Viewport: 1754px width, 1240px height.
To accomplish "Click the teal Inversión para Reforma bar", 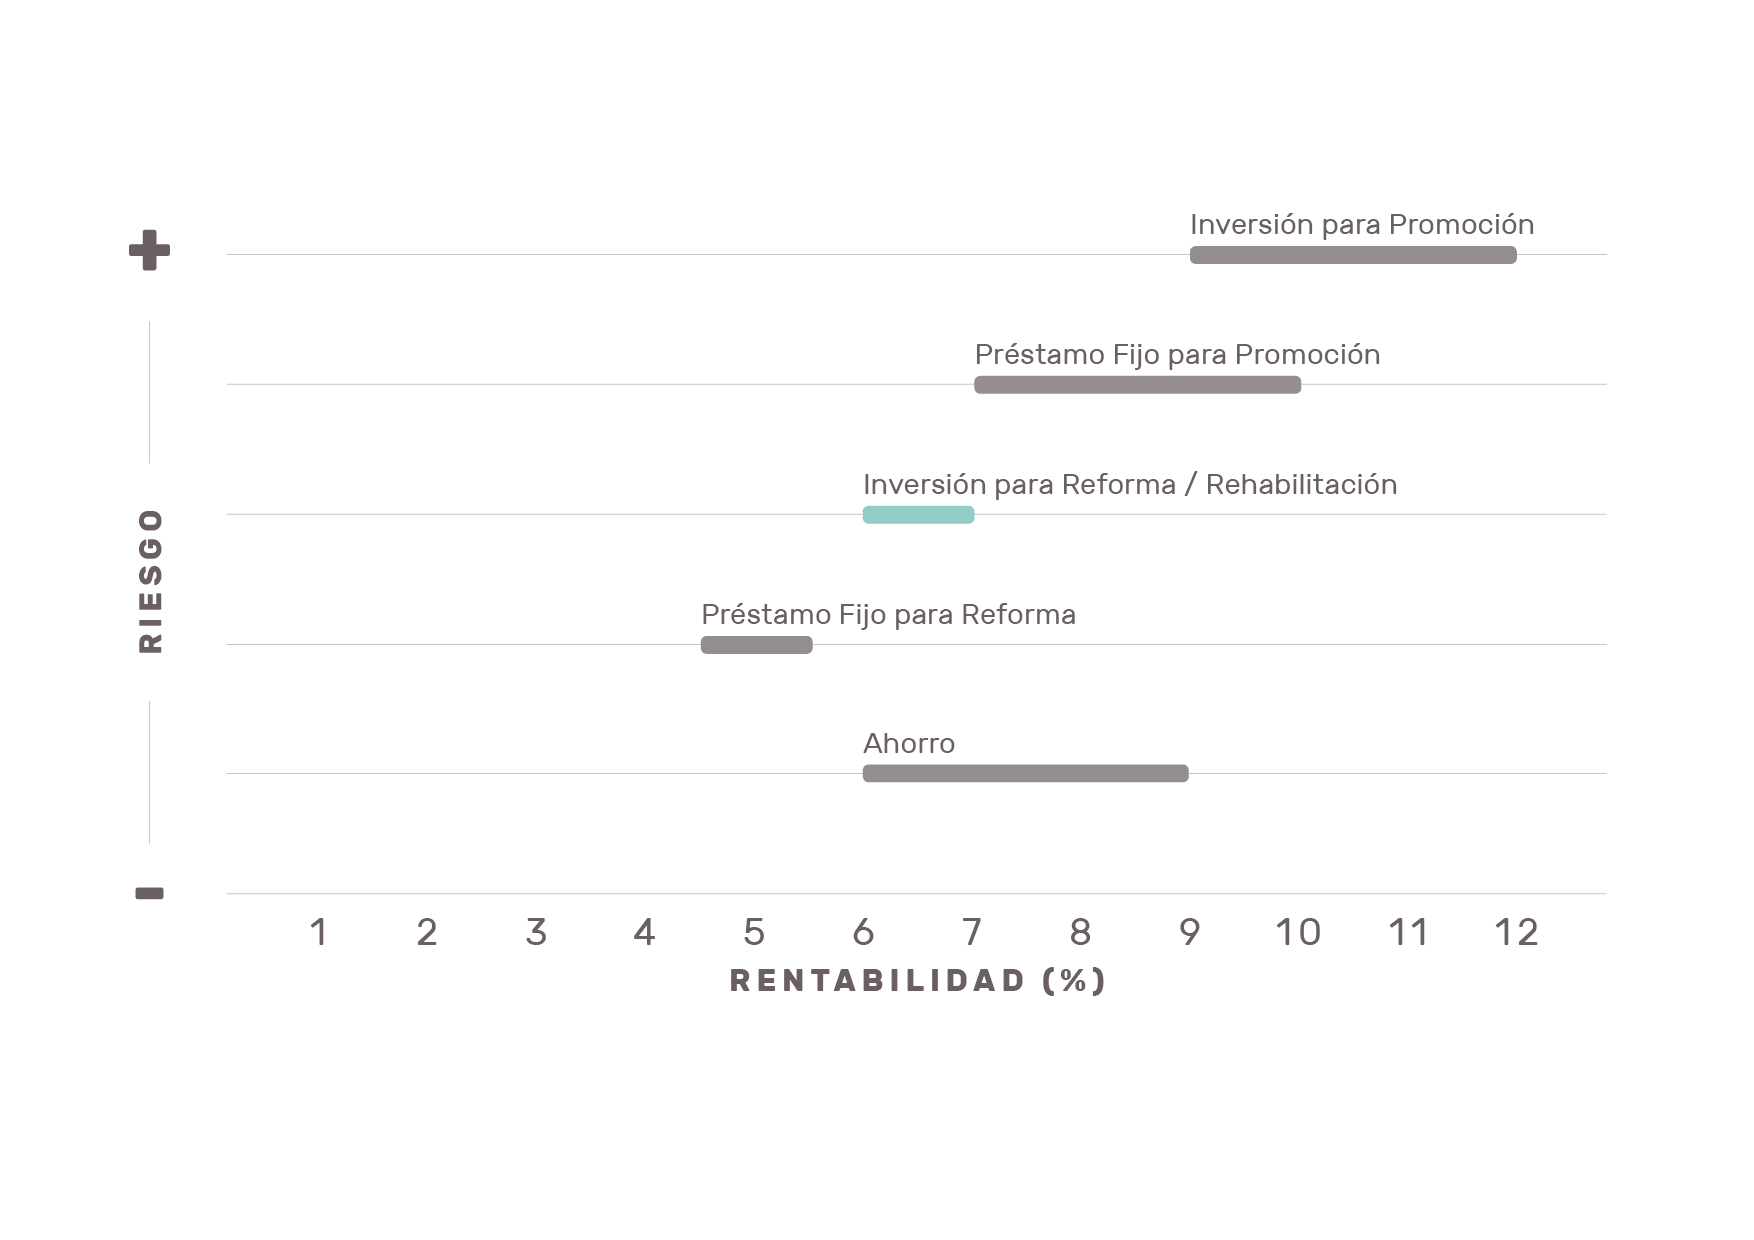I will (918, 515).
